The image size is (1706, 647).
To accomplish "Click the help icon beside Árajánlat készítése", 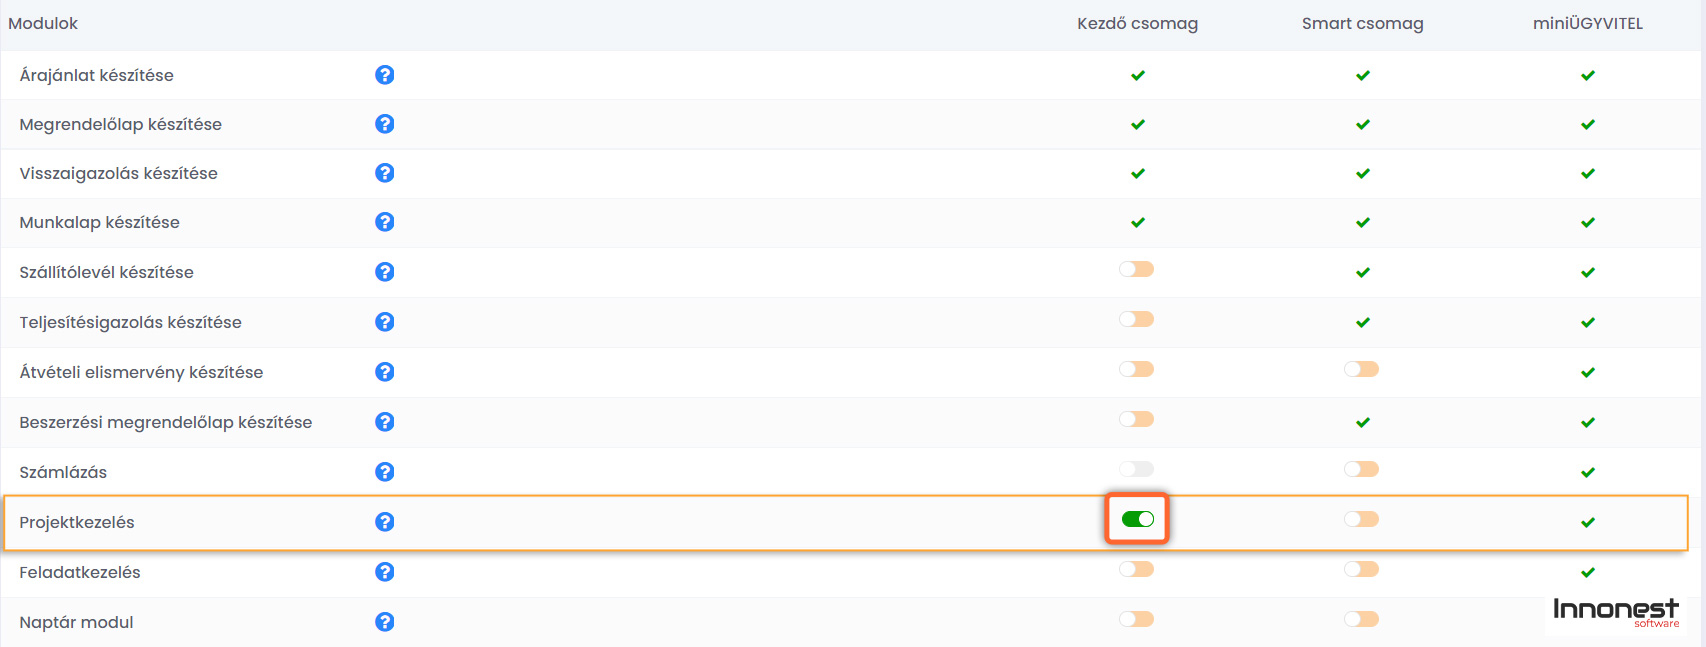I will pyautogui.click(x=384, y=75).
